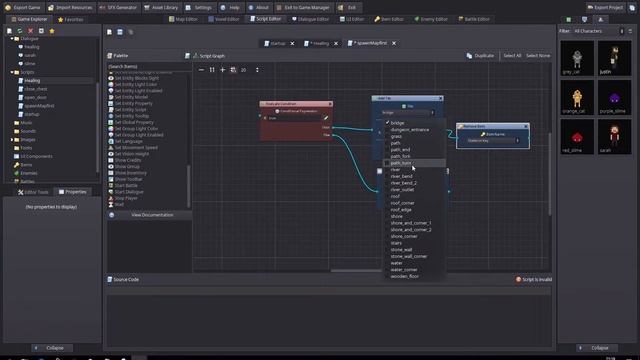The image size is (640, 360).
Task: Adjust the grid size stepper arrows
Action: click(257, 70)
